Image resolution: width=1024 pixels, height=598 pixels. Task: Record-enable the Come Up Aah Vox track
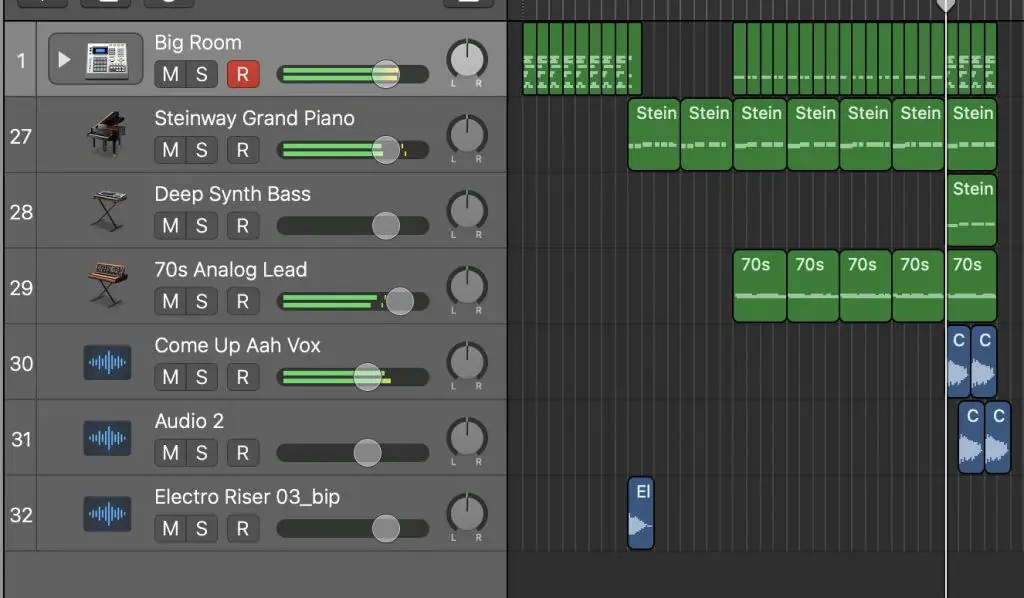click(x=243, y=377)
